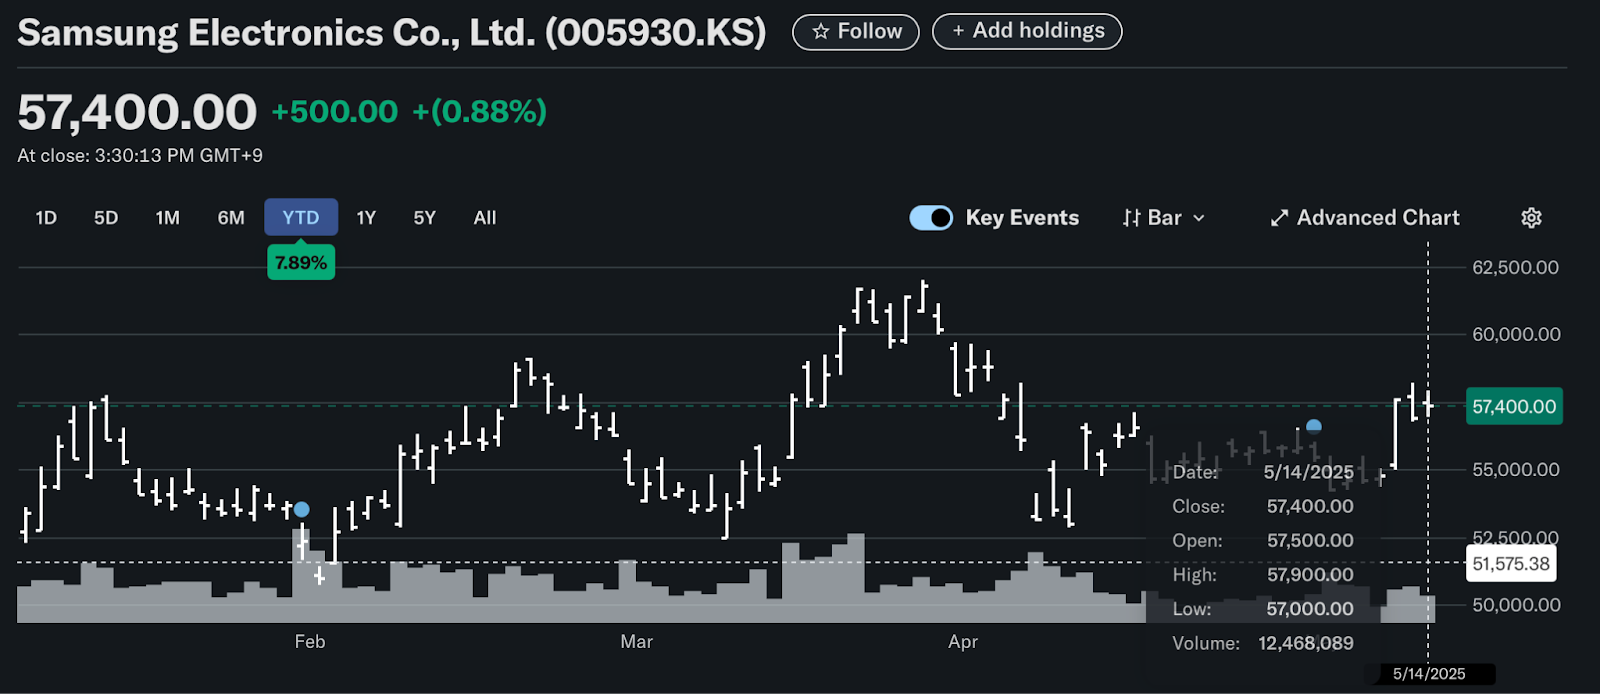Select the 1Y time range
Screen dimensions: 1600x694
(366, 218)
